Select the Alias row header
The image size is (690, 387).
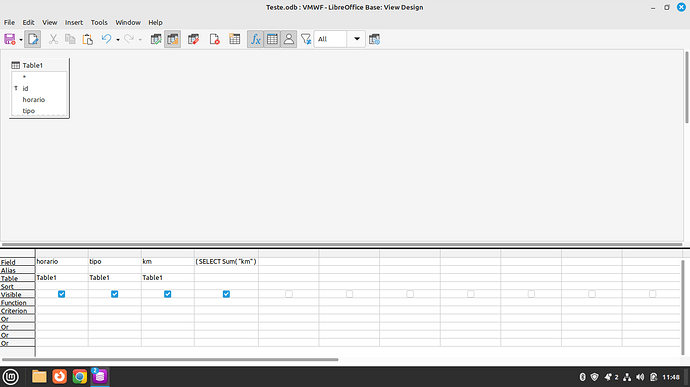(x=18, y=270)
